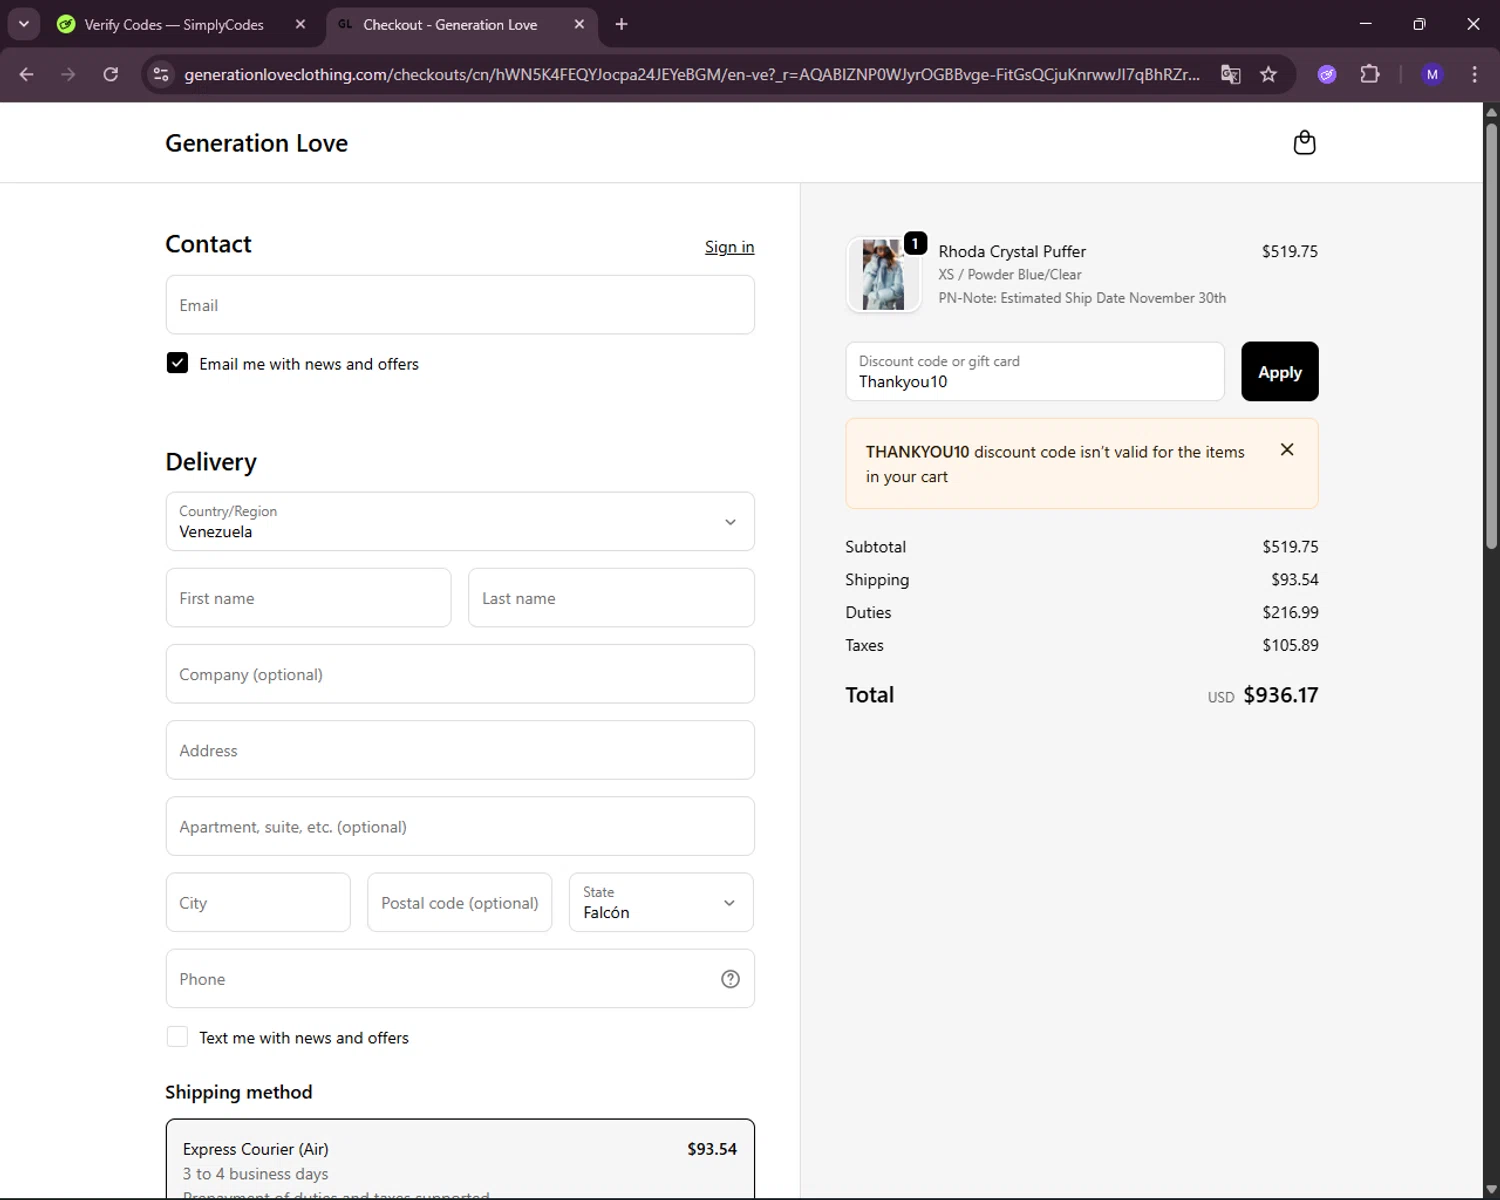
Task: Dismiss the THANKYOU10 invalid code message
Action: click(1287, 450)
